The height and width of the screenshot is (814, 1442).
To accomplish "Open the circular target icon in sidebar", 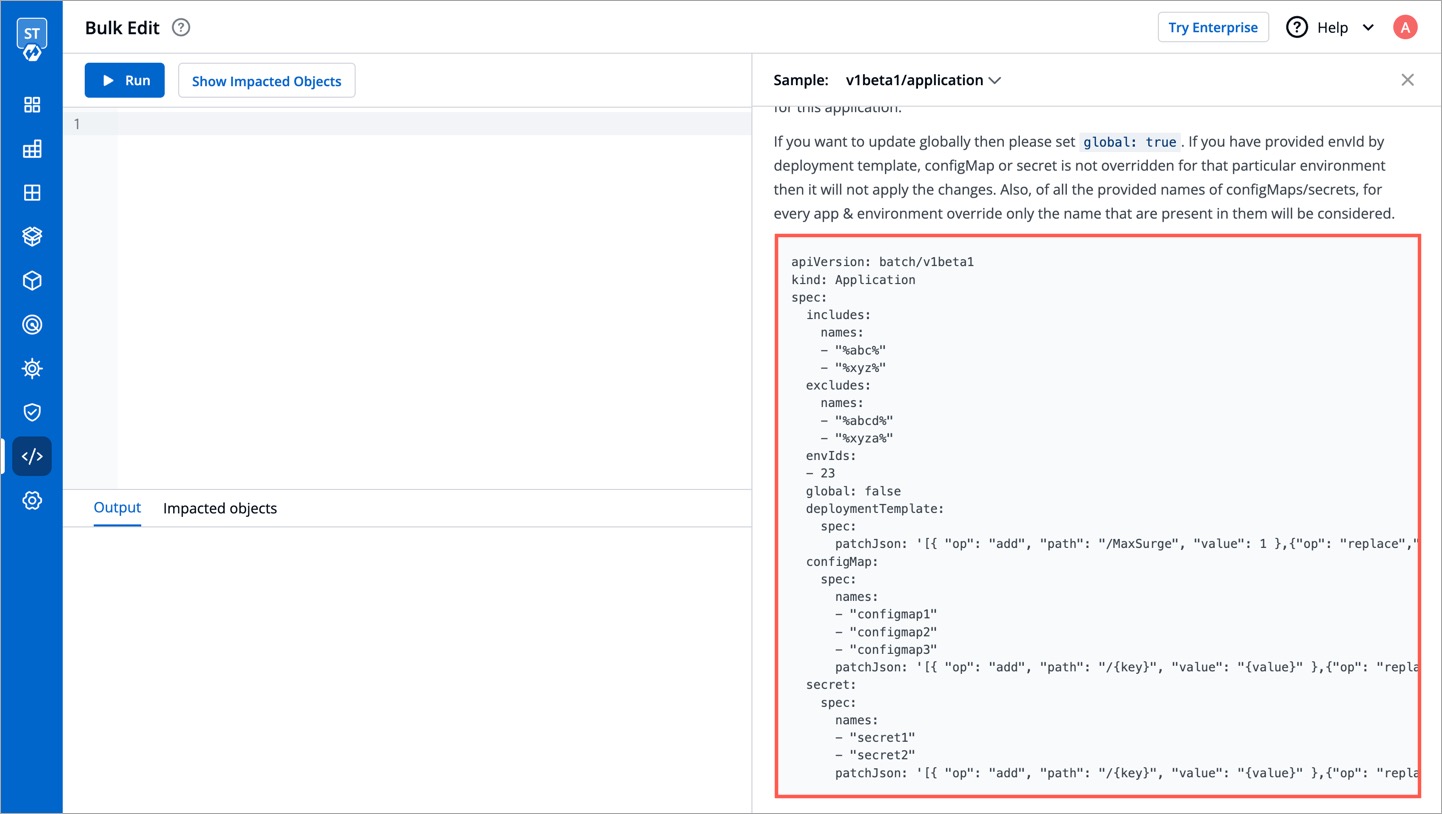I will tap(32, 325).
